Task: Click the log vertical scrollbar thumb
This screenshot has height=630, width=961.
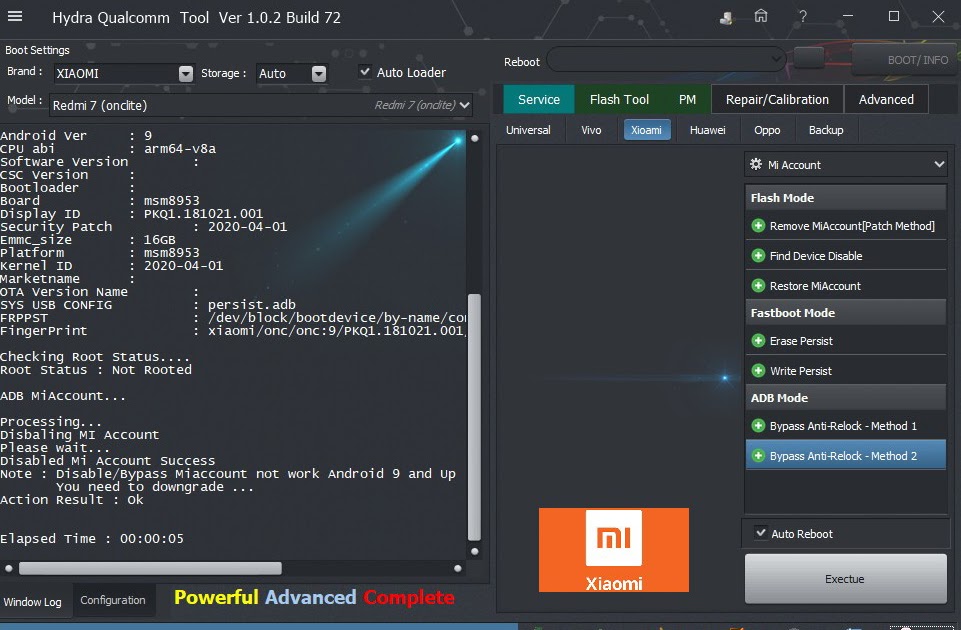Action: pyautogui.click(x=474, y=417)
